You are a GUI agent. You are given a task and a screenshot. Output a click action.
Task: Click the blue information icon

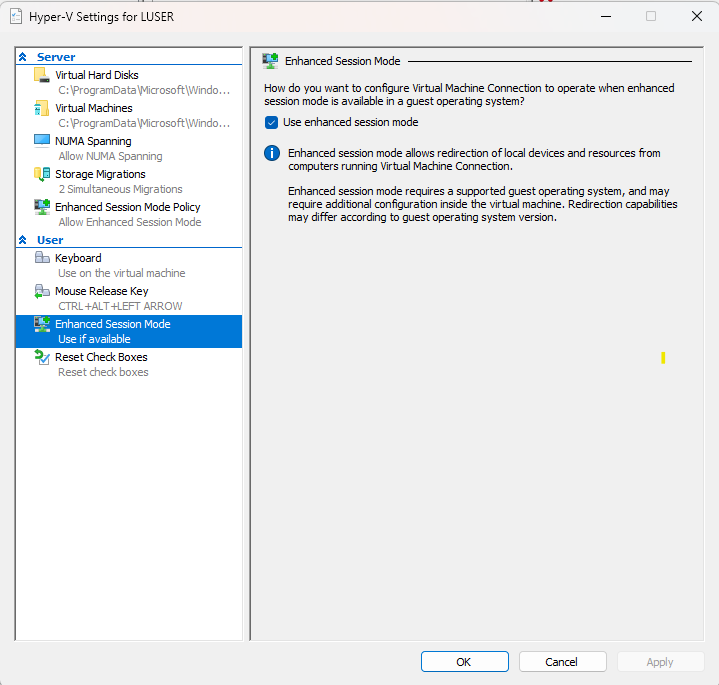click(x=272, y=153)
